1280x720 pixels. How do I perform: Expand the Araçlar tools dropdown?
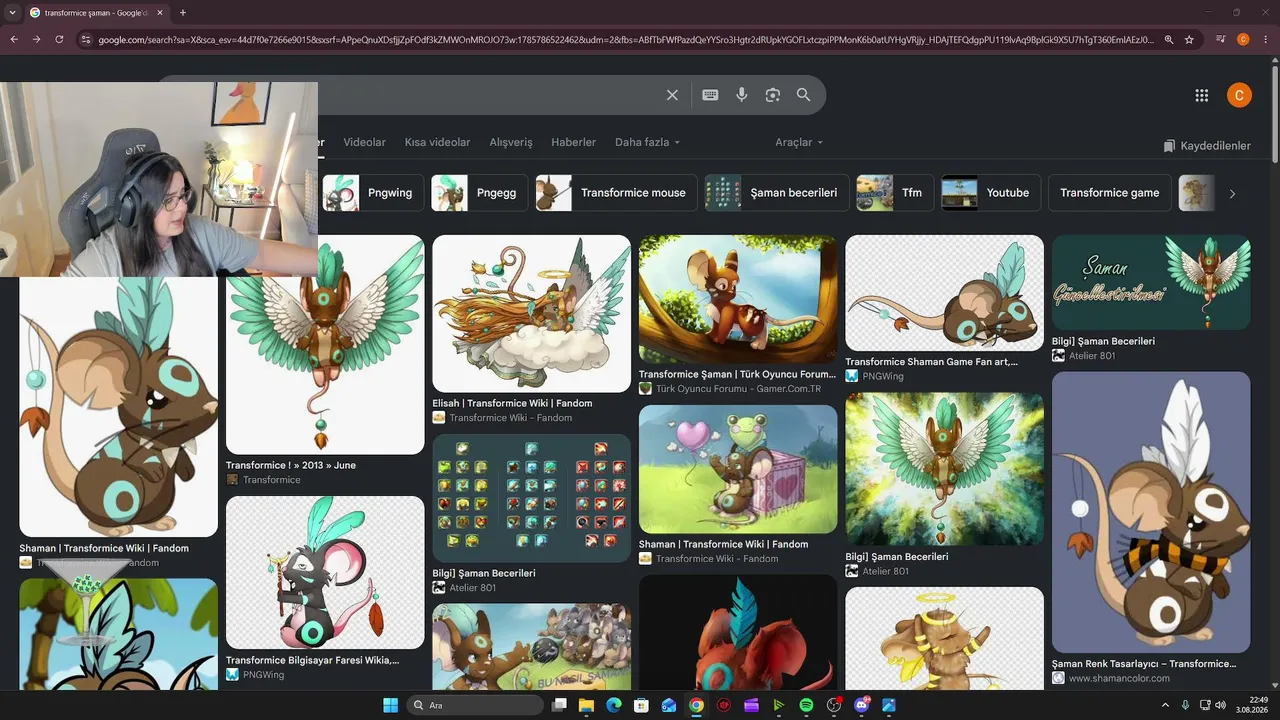(x=799, y=142)
